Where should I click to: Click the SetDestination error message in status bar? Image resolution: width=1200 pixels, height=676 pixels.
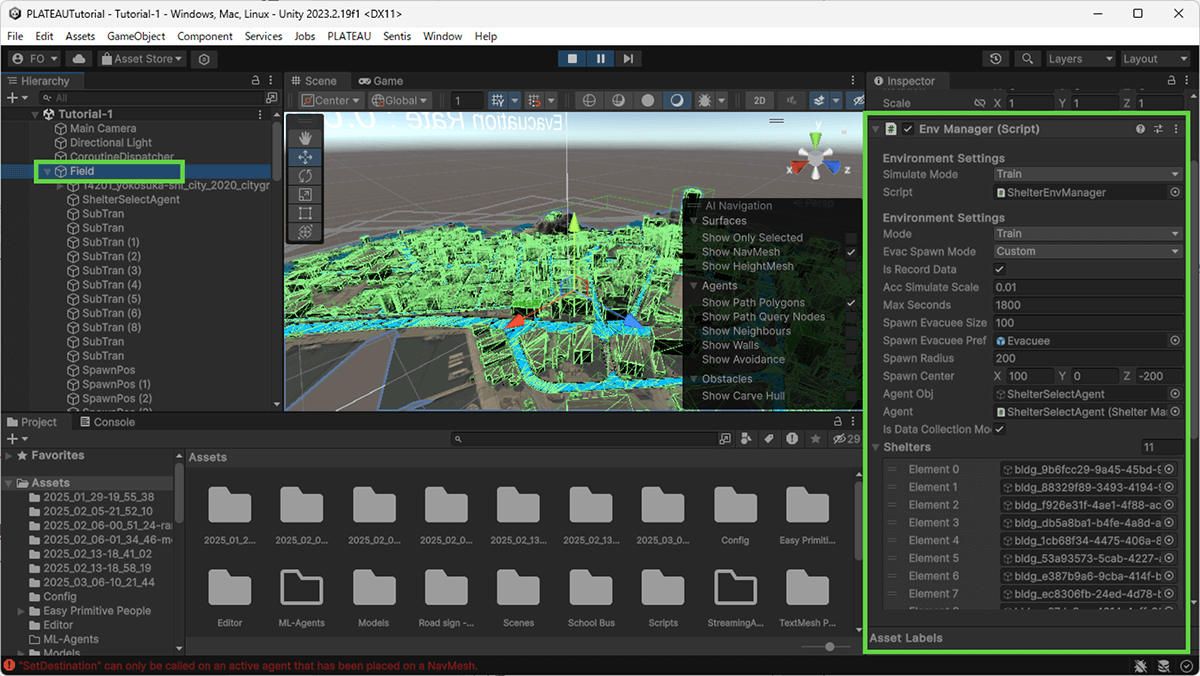point(247,666)
